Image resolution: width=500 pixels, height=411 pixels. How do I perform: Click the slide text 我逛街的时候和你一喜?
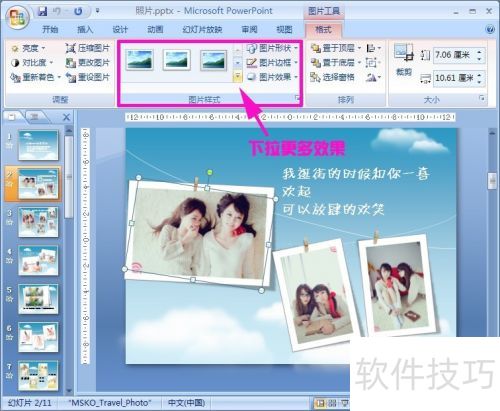[x=356, y=174]
